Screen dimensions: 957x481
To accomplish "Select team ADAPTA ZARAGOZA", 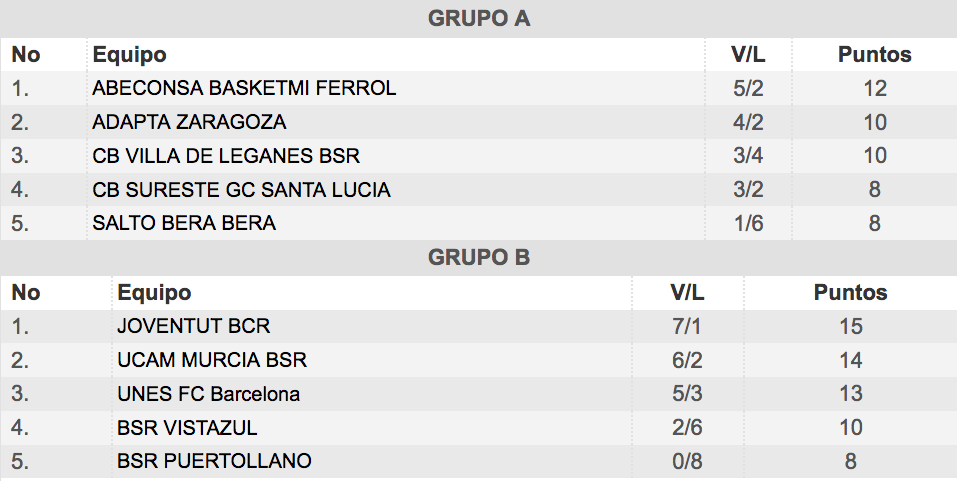I will coord(189,122).
